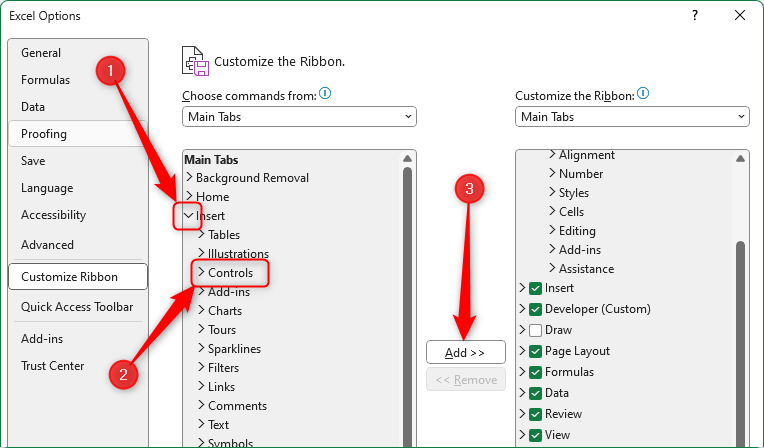Toggle the View tab checkbox
This screenshot has height=448, width=764.
pos(535,435)
